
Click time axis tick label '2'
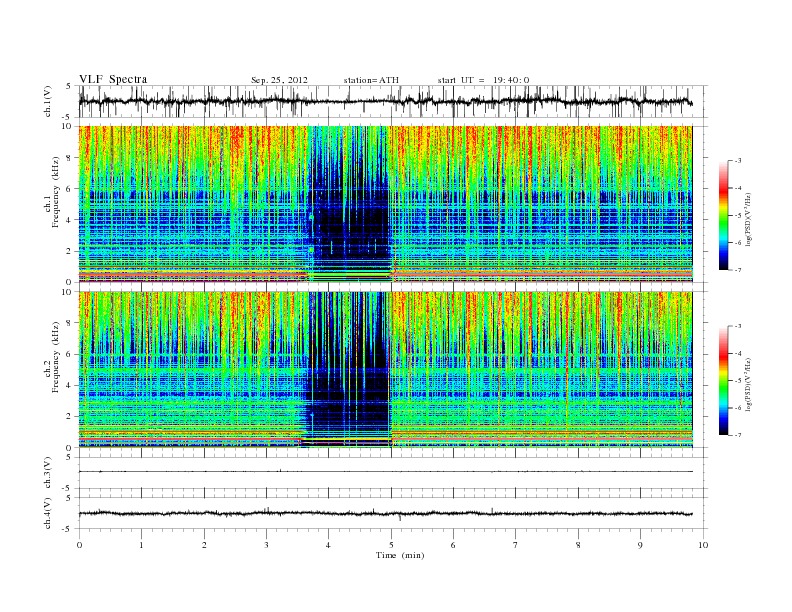pyautogui.click(x=204, y=545)
